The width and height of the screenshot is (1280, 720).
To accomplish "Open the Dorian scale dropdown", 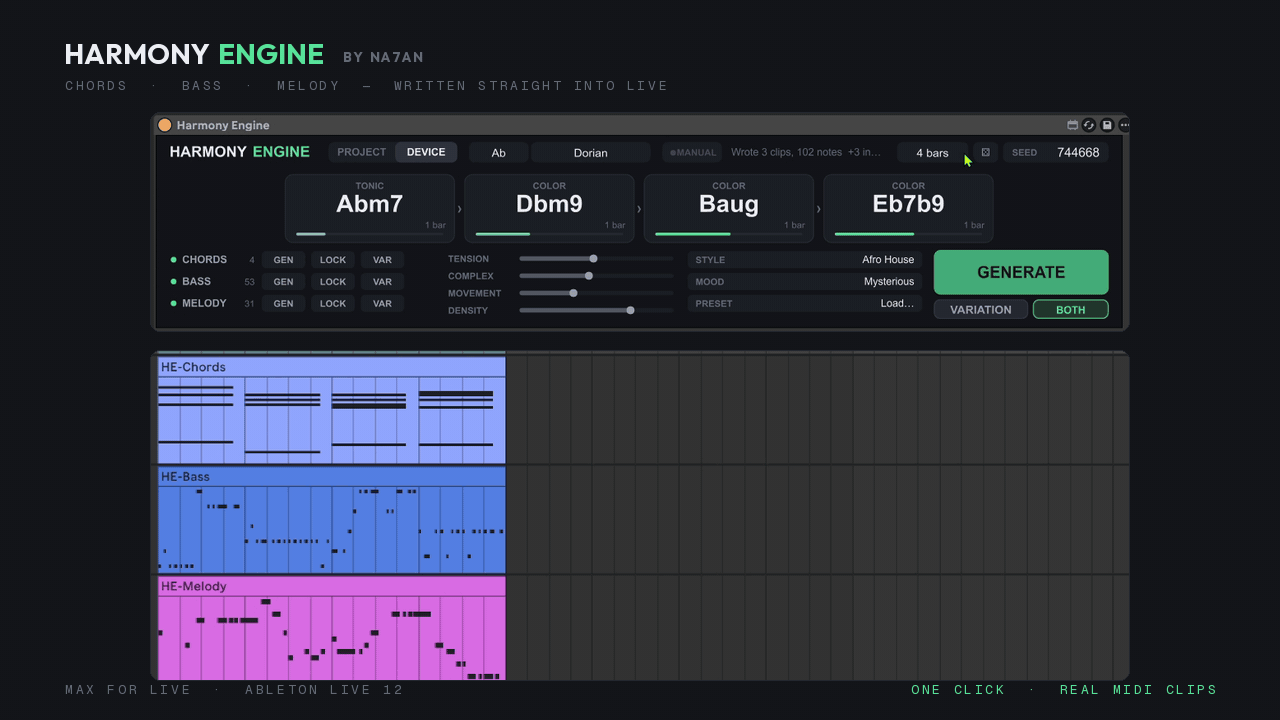I will (x=591, y=152).
